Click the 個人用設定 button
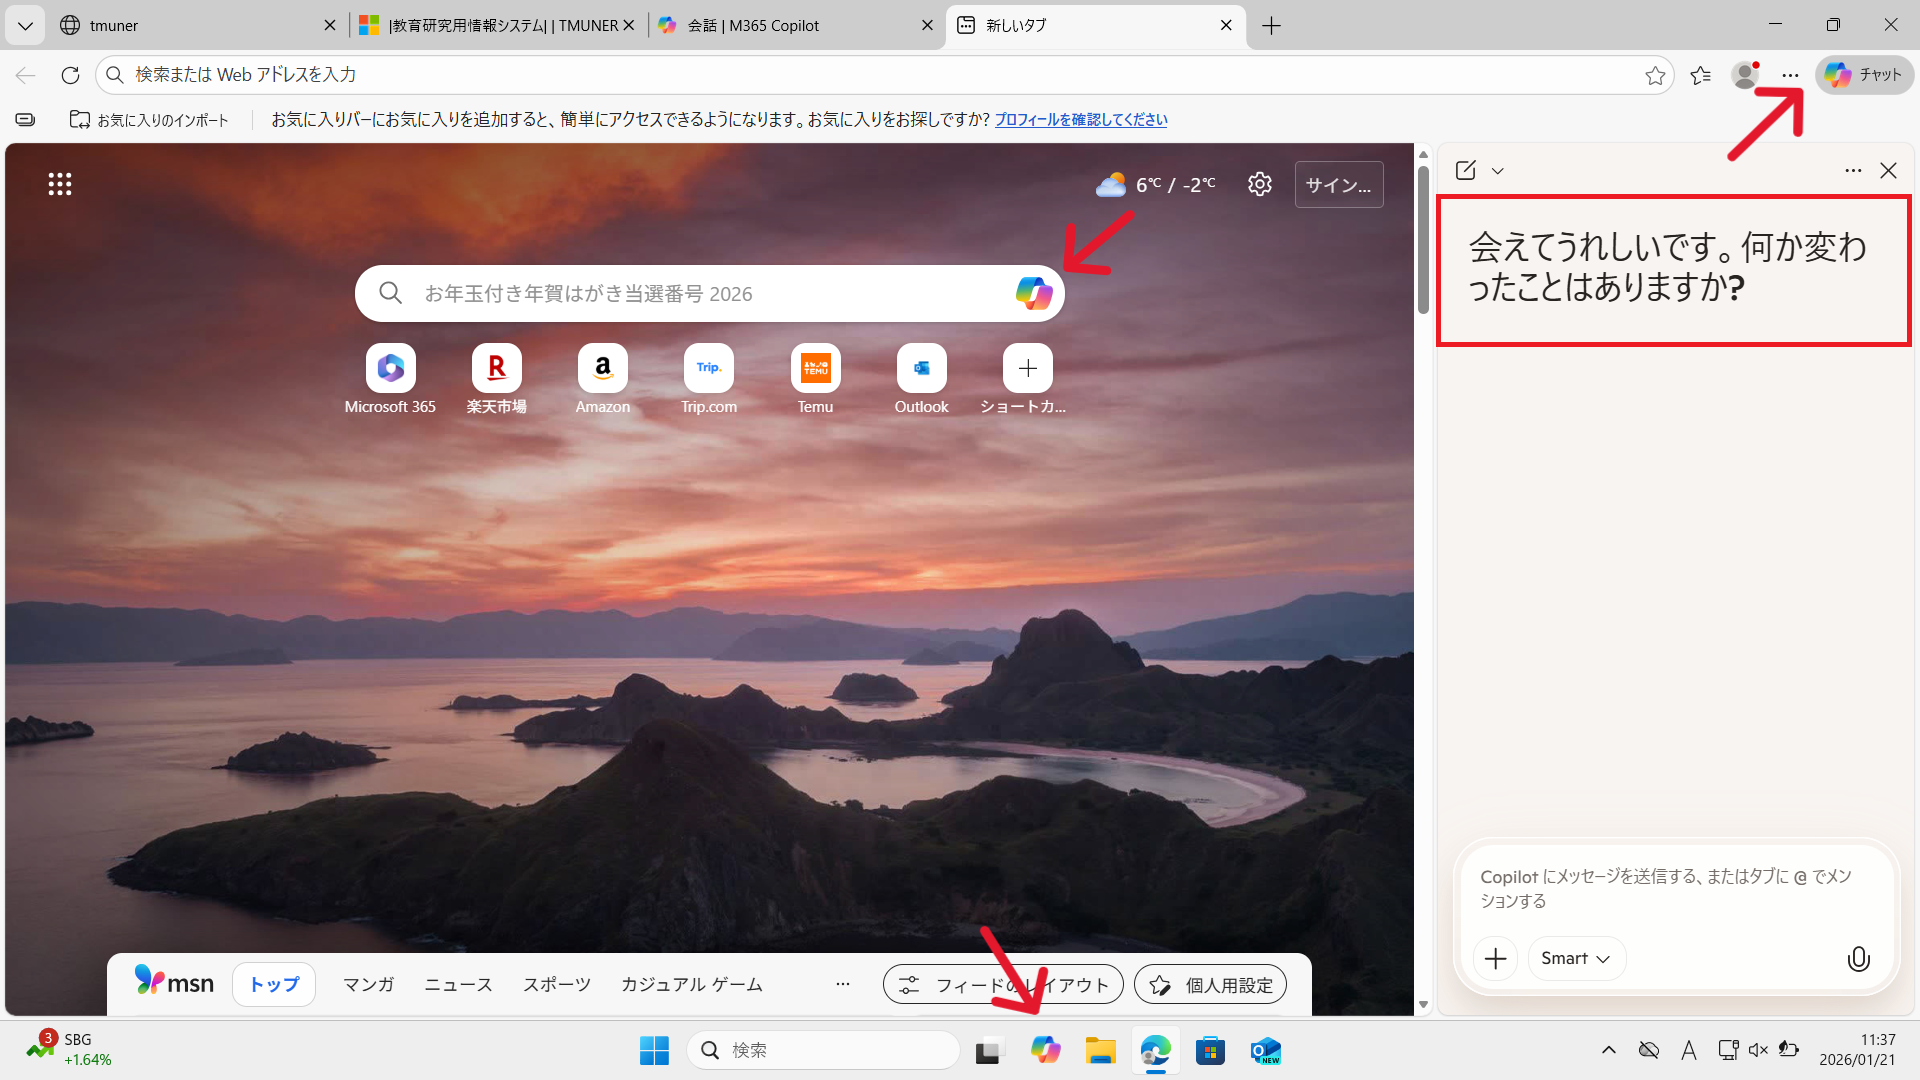The image size is (1920, 1080). (1211, 985)
